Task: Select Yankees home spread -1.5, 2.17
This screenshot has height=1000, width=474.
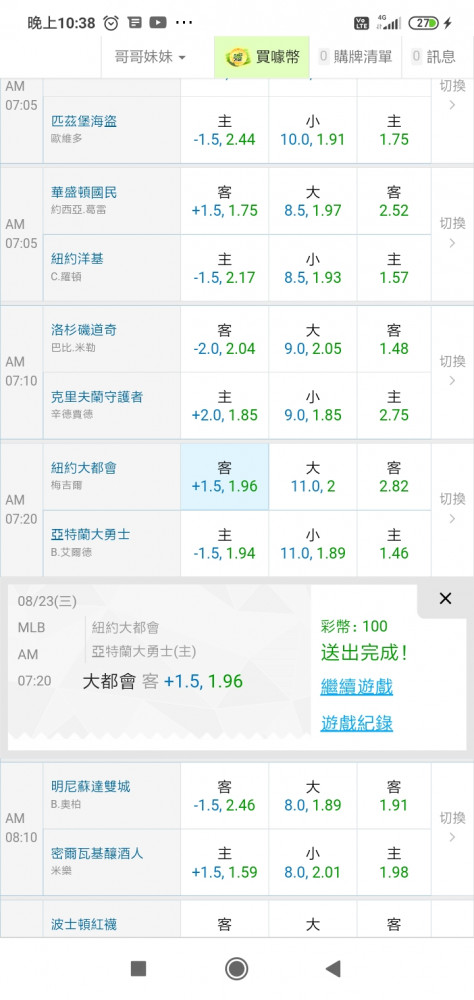Action: (225, 268)
